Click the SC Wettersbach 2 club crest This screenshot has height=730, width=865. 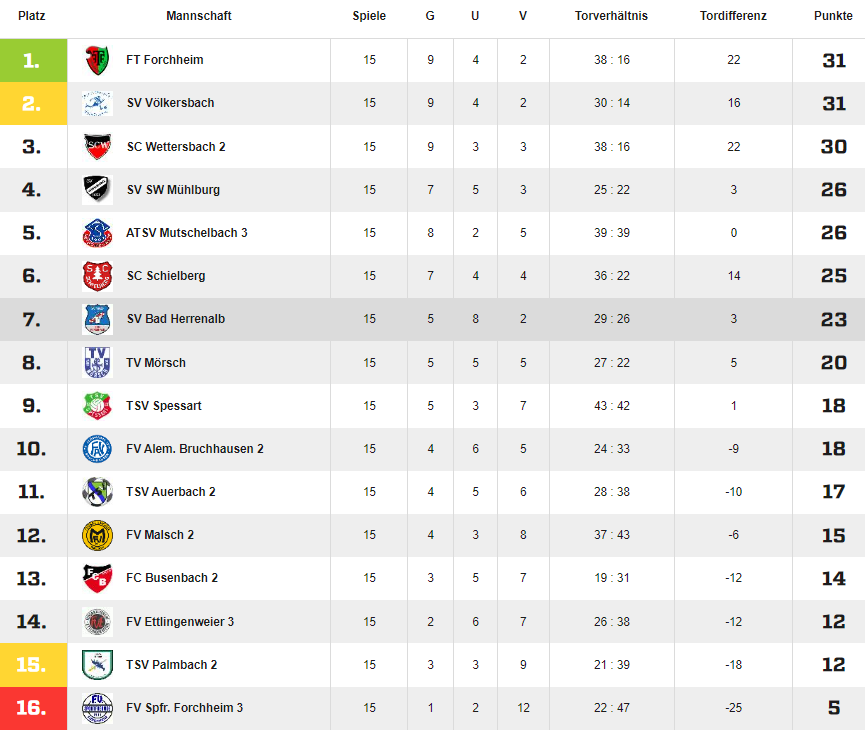97,147
